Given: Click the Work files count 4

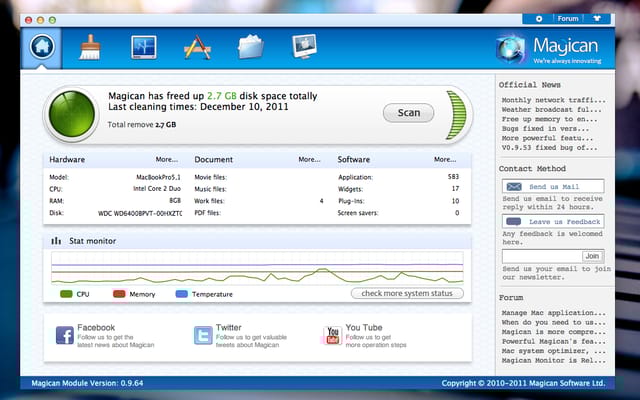Looking at the screenshot, I should tap(322, 201).
